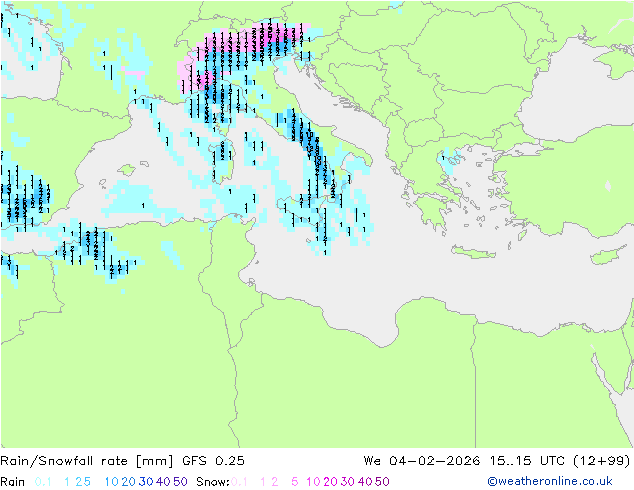Click the Snow legend value 10

[x=313, y=482]
